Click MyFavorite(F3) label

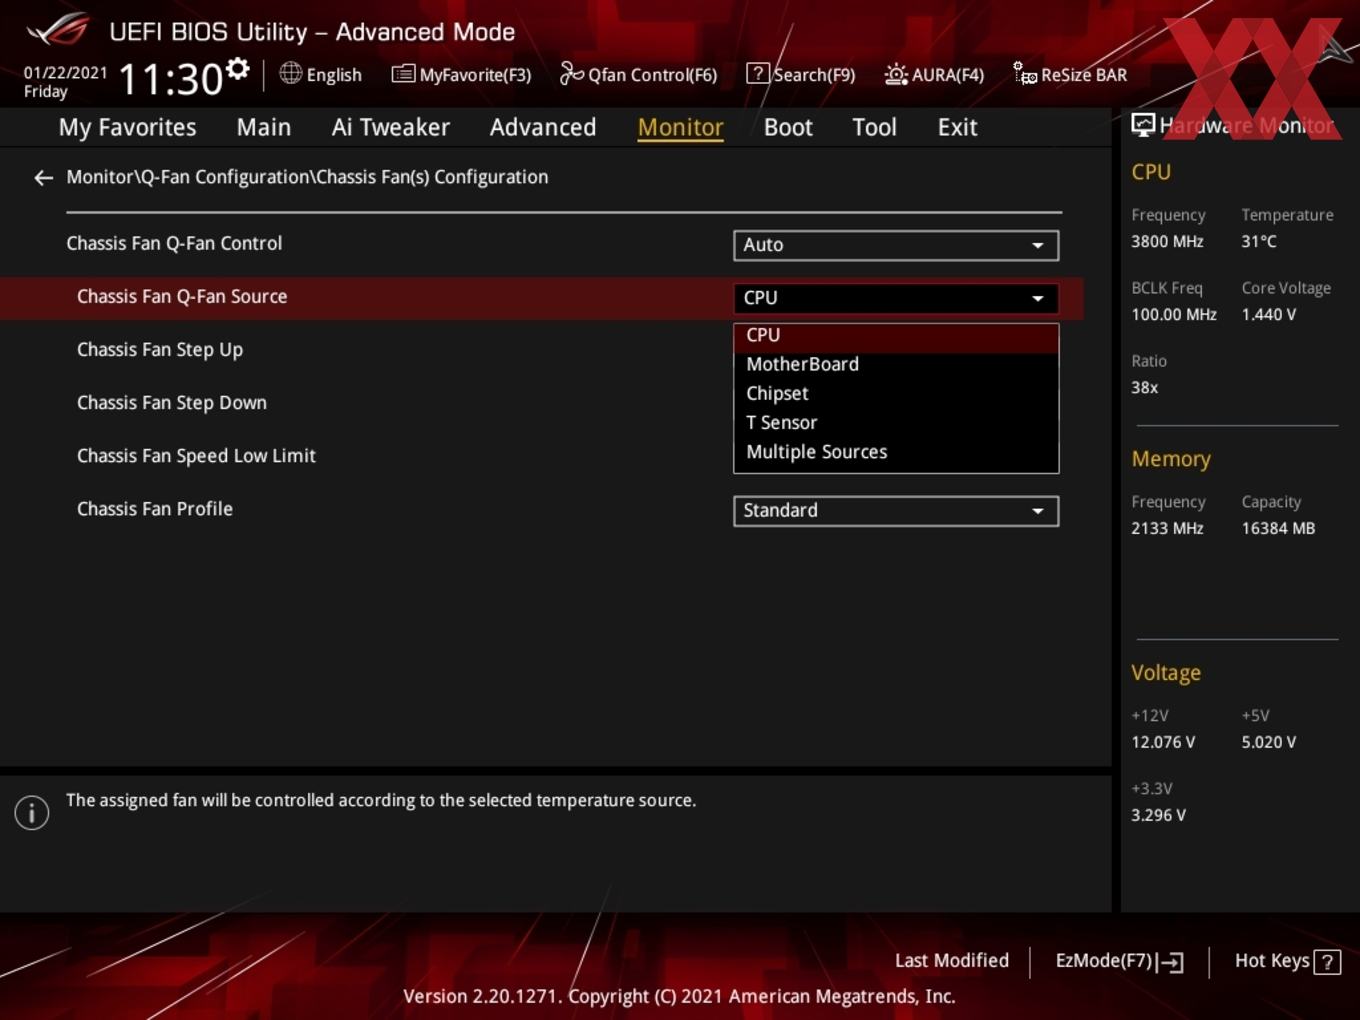pyautogui.click(x=475, y=75)
